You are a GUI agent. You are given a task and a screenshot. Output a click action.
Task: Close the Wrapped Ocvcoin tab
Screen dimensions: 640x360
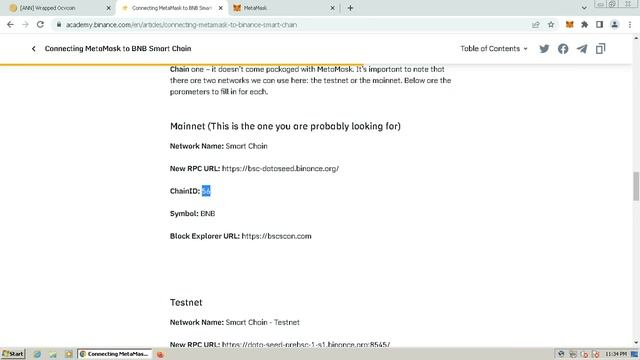pyautogui.click(x=109, y=8)
